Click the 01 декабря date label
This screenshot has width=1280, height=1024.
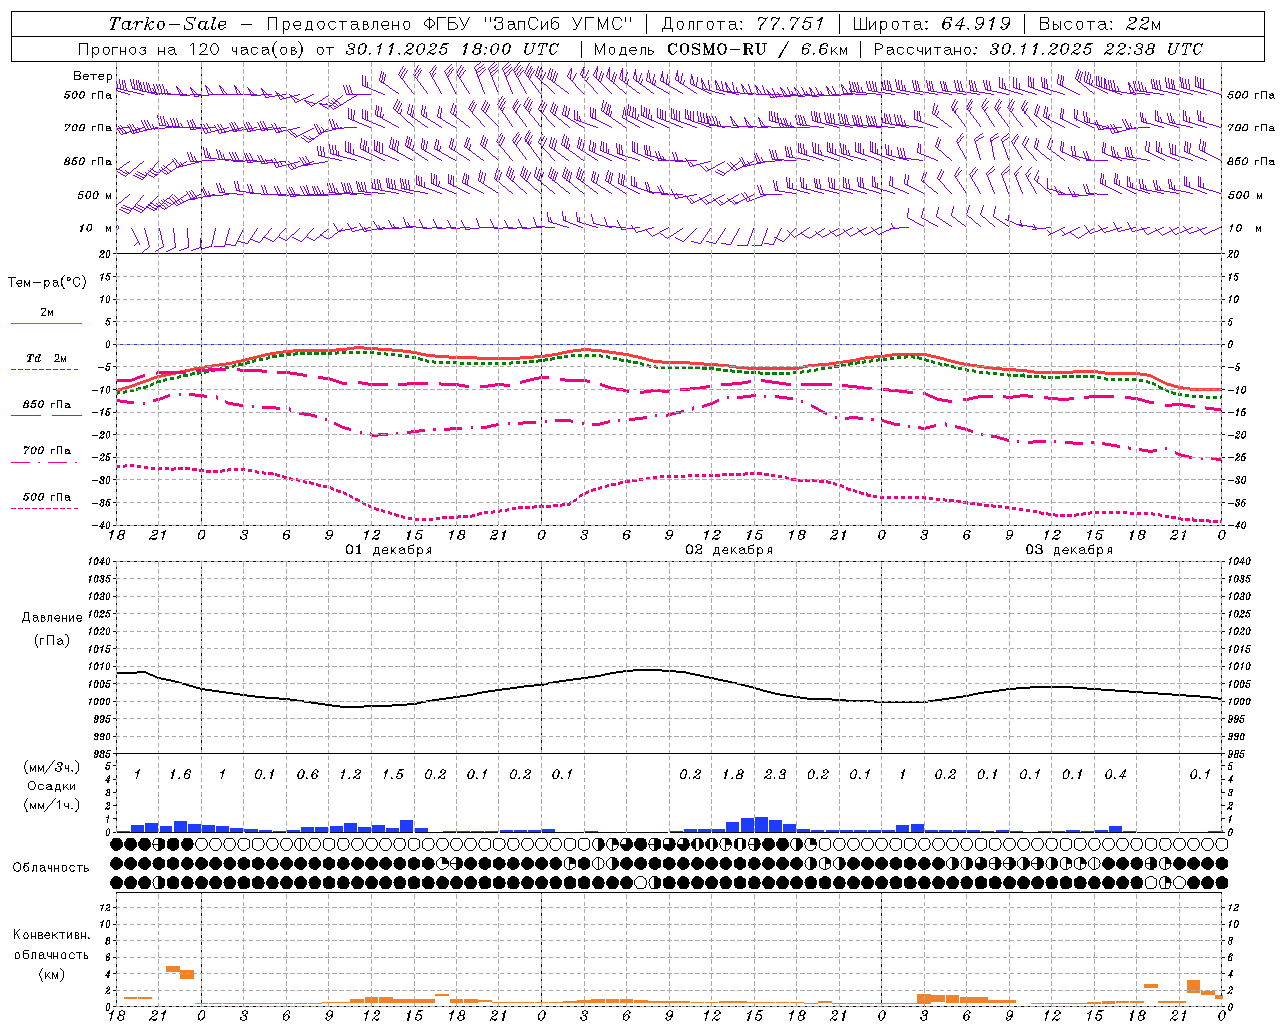click(389, 550)
